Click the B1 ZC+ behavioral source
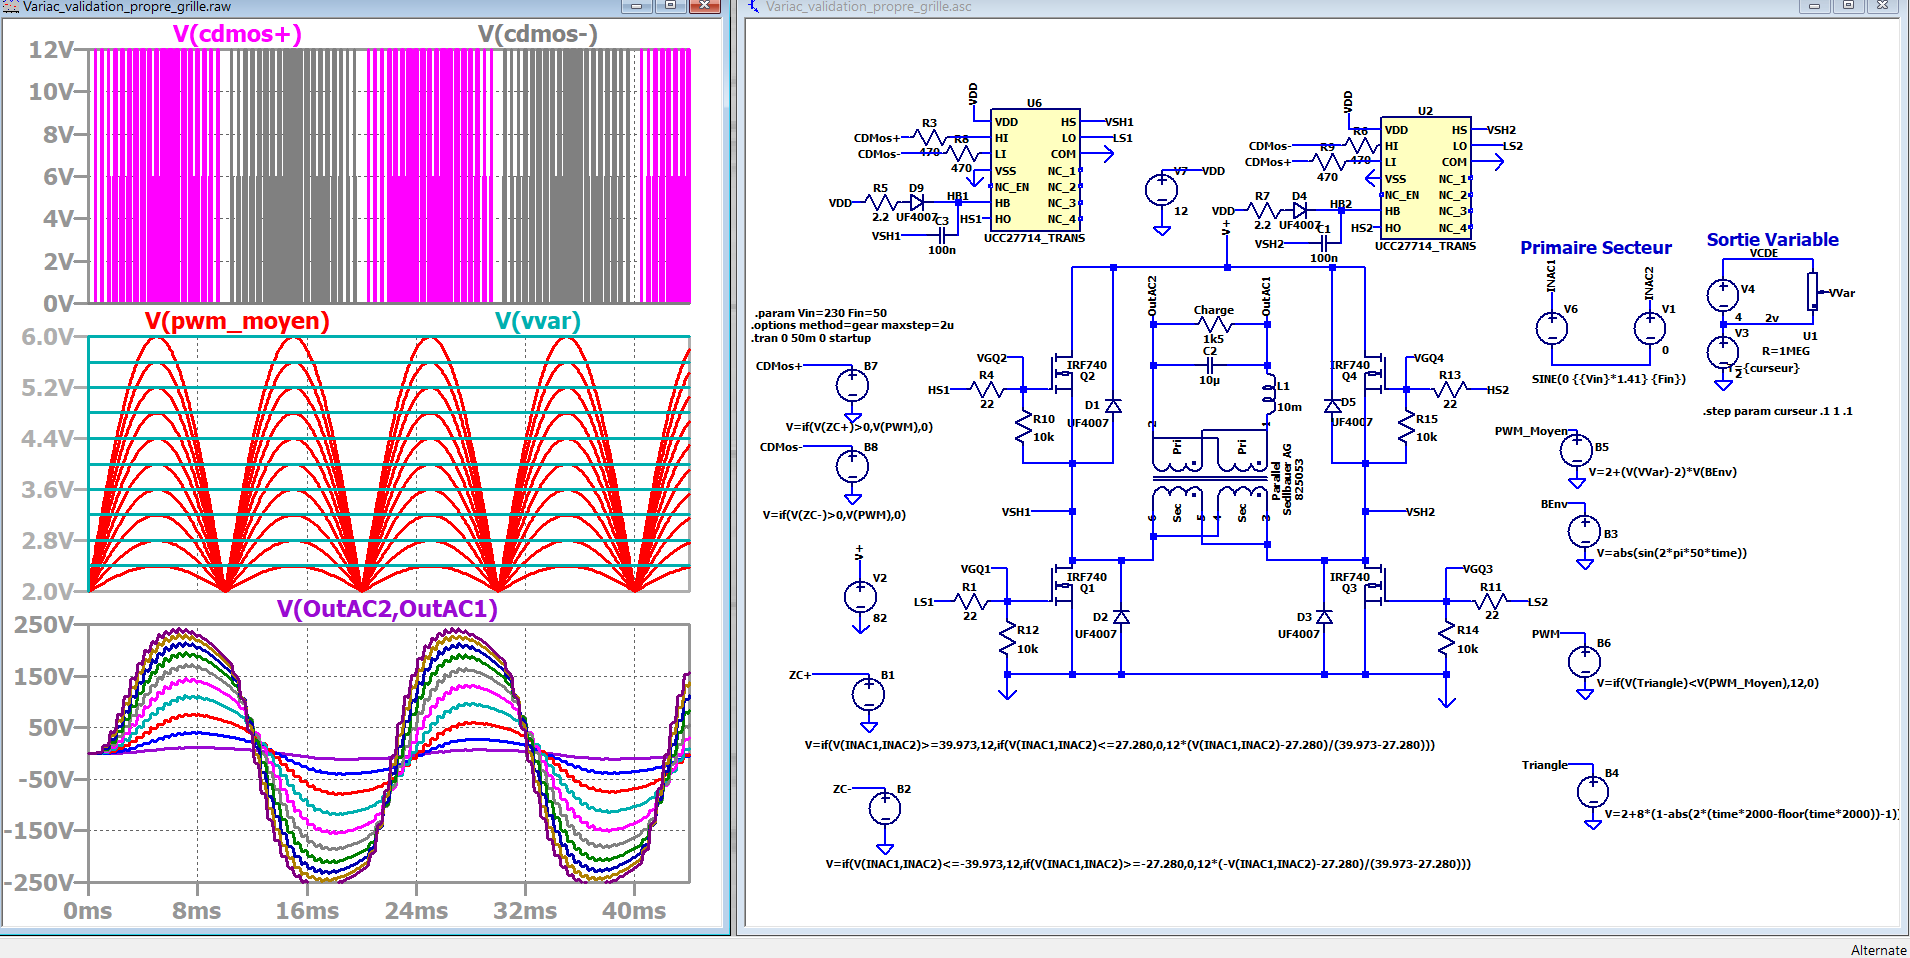Viewport: 1910px width, 958px height. (x=868, y=693)
